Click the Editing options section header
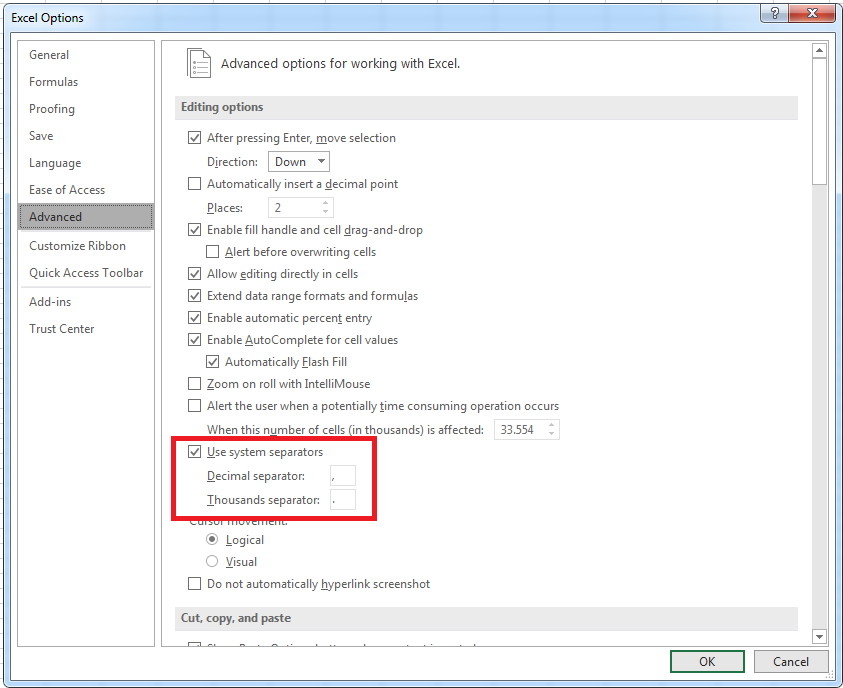843x688 pixels. 487,108
